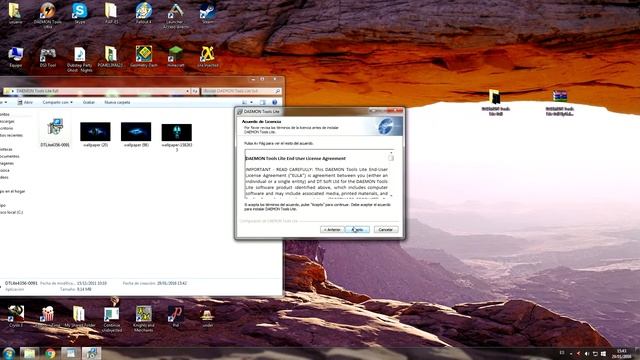This screenshot has width=640, height=360.
Task: Select the Usuario folder desktop icon
Action: 15,13
